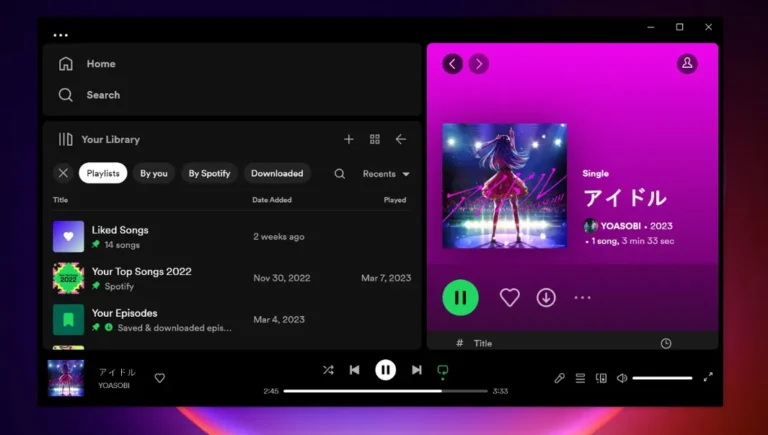Click the 3:33 total time label
Viewport: 768px width, 435px height.
pyautogui.click(x=500, y=391)
